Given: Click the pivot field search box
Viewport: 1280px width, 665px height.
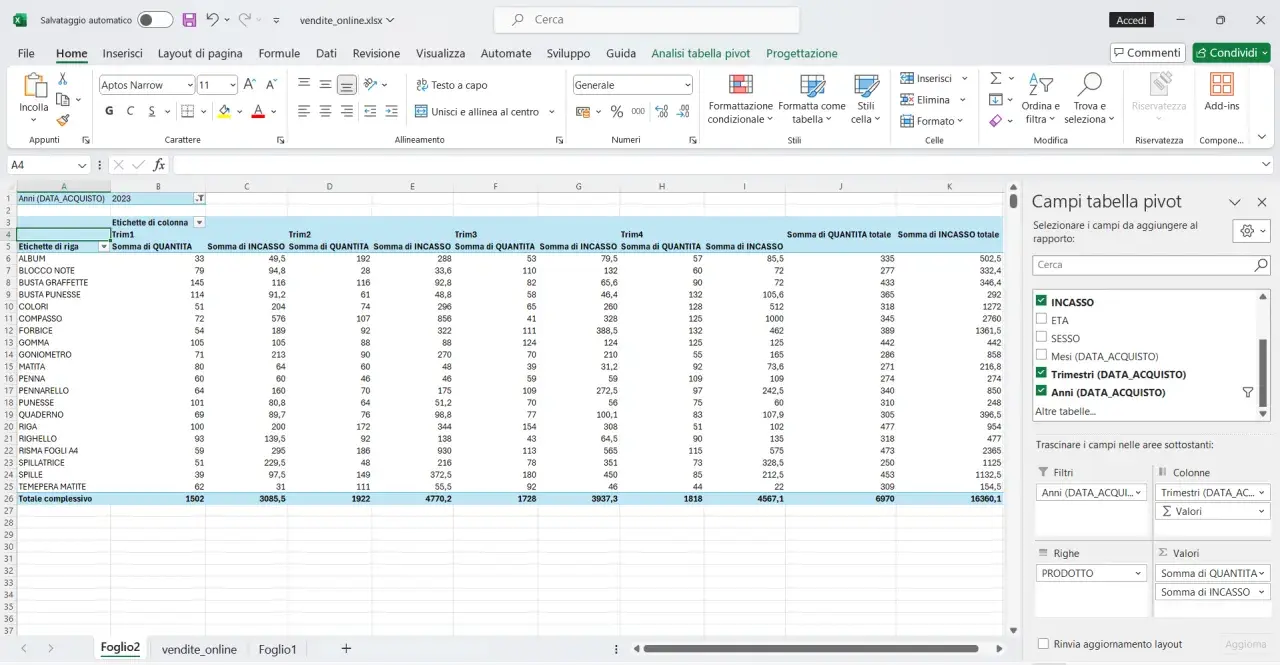Looking at the screenshot, I should pos(1151,265).
